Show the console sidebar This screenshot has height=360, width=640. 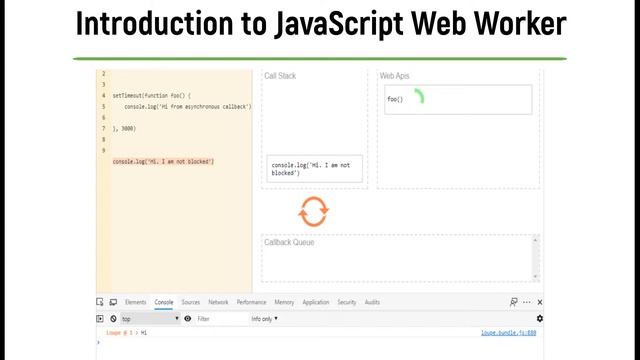point(100,319)
